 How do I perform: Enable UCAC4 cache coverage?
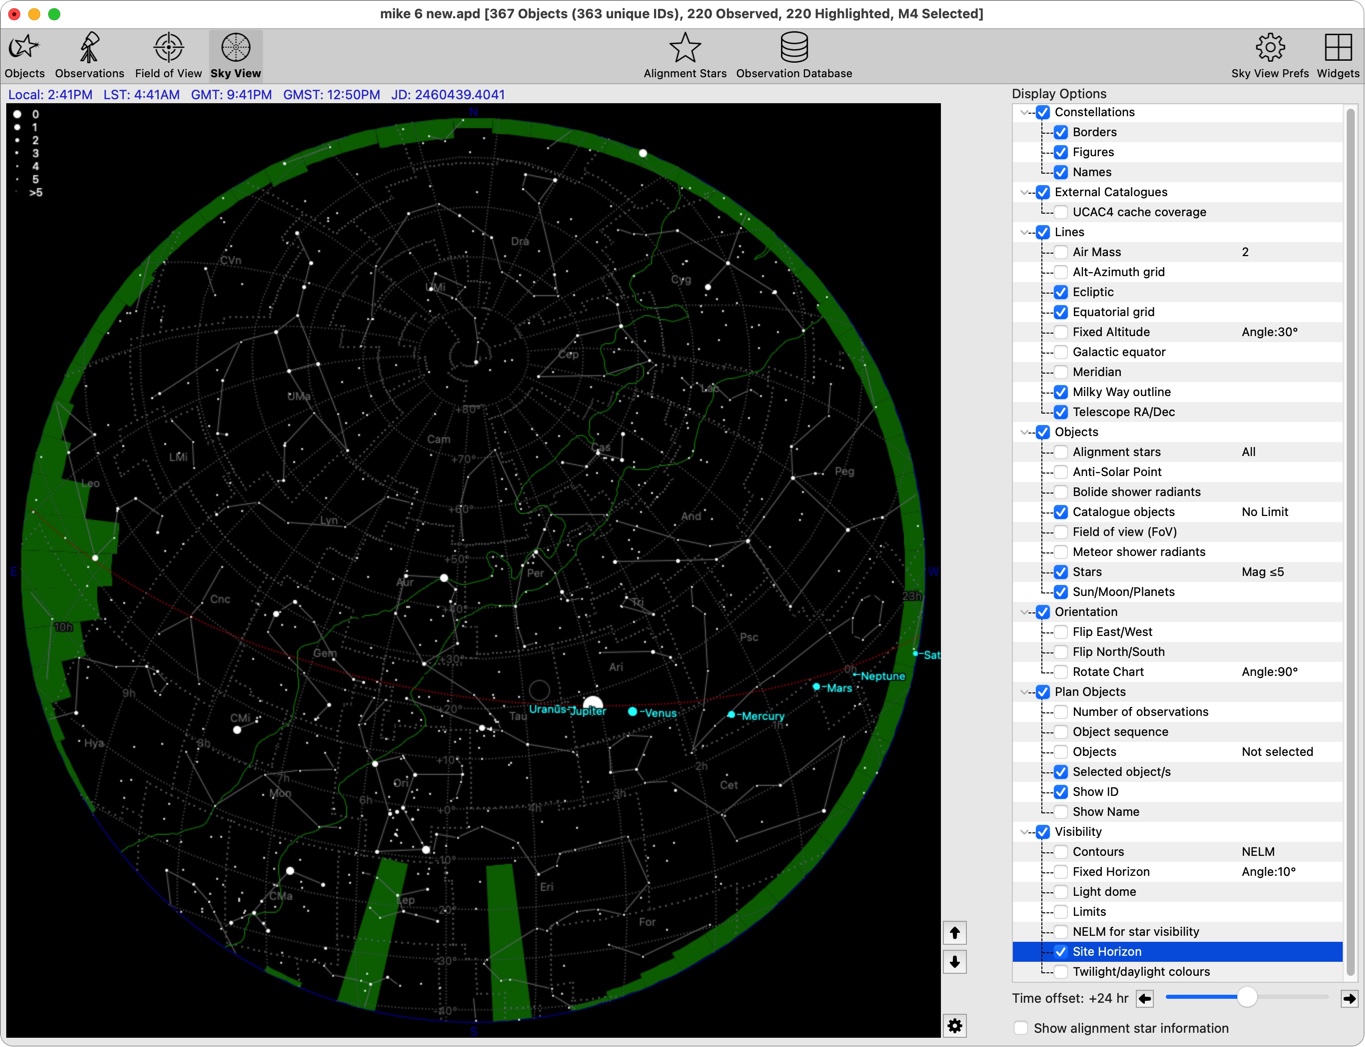click(x=1061, y=212)
